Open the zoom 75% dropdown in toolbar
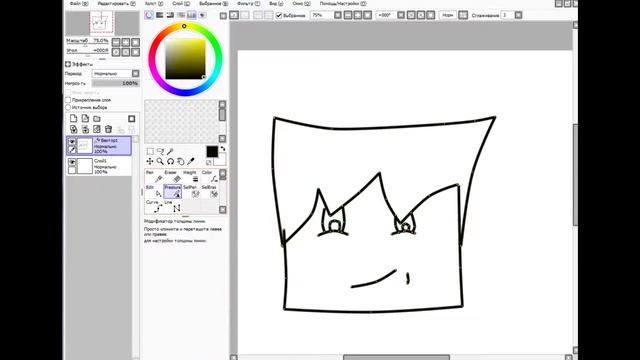 click(338, 15)
